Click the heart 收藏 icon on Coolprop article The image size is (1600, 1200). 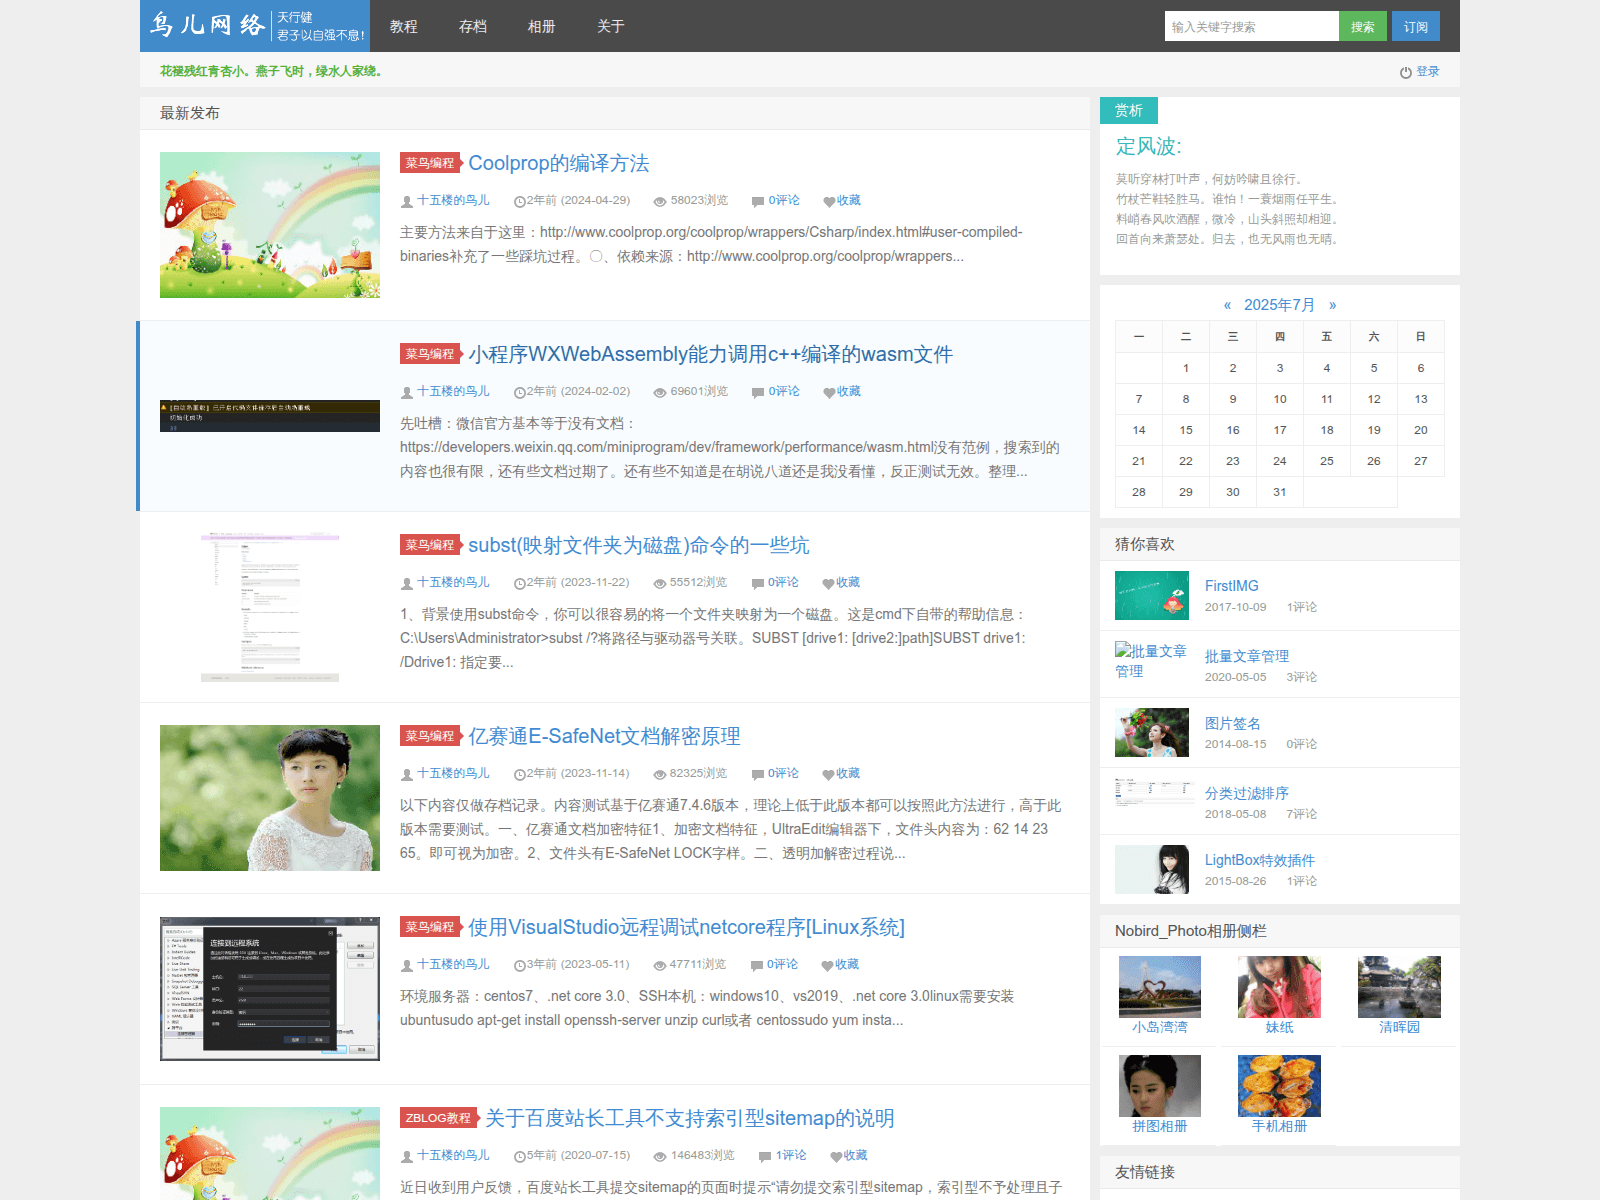(829, 201)
